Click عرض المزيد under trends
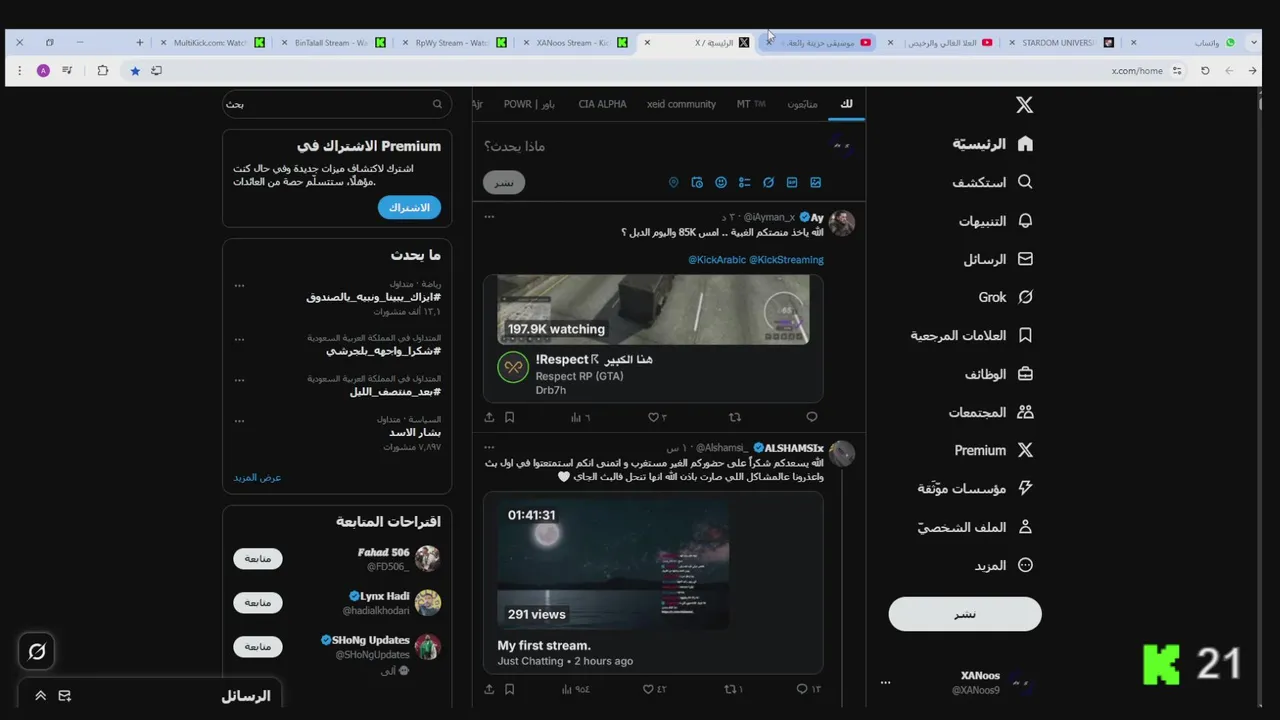1280x720 pixels. [258, 477]
